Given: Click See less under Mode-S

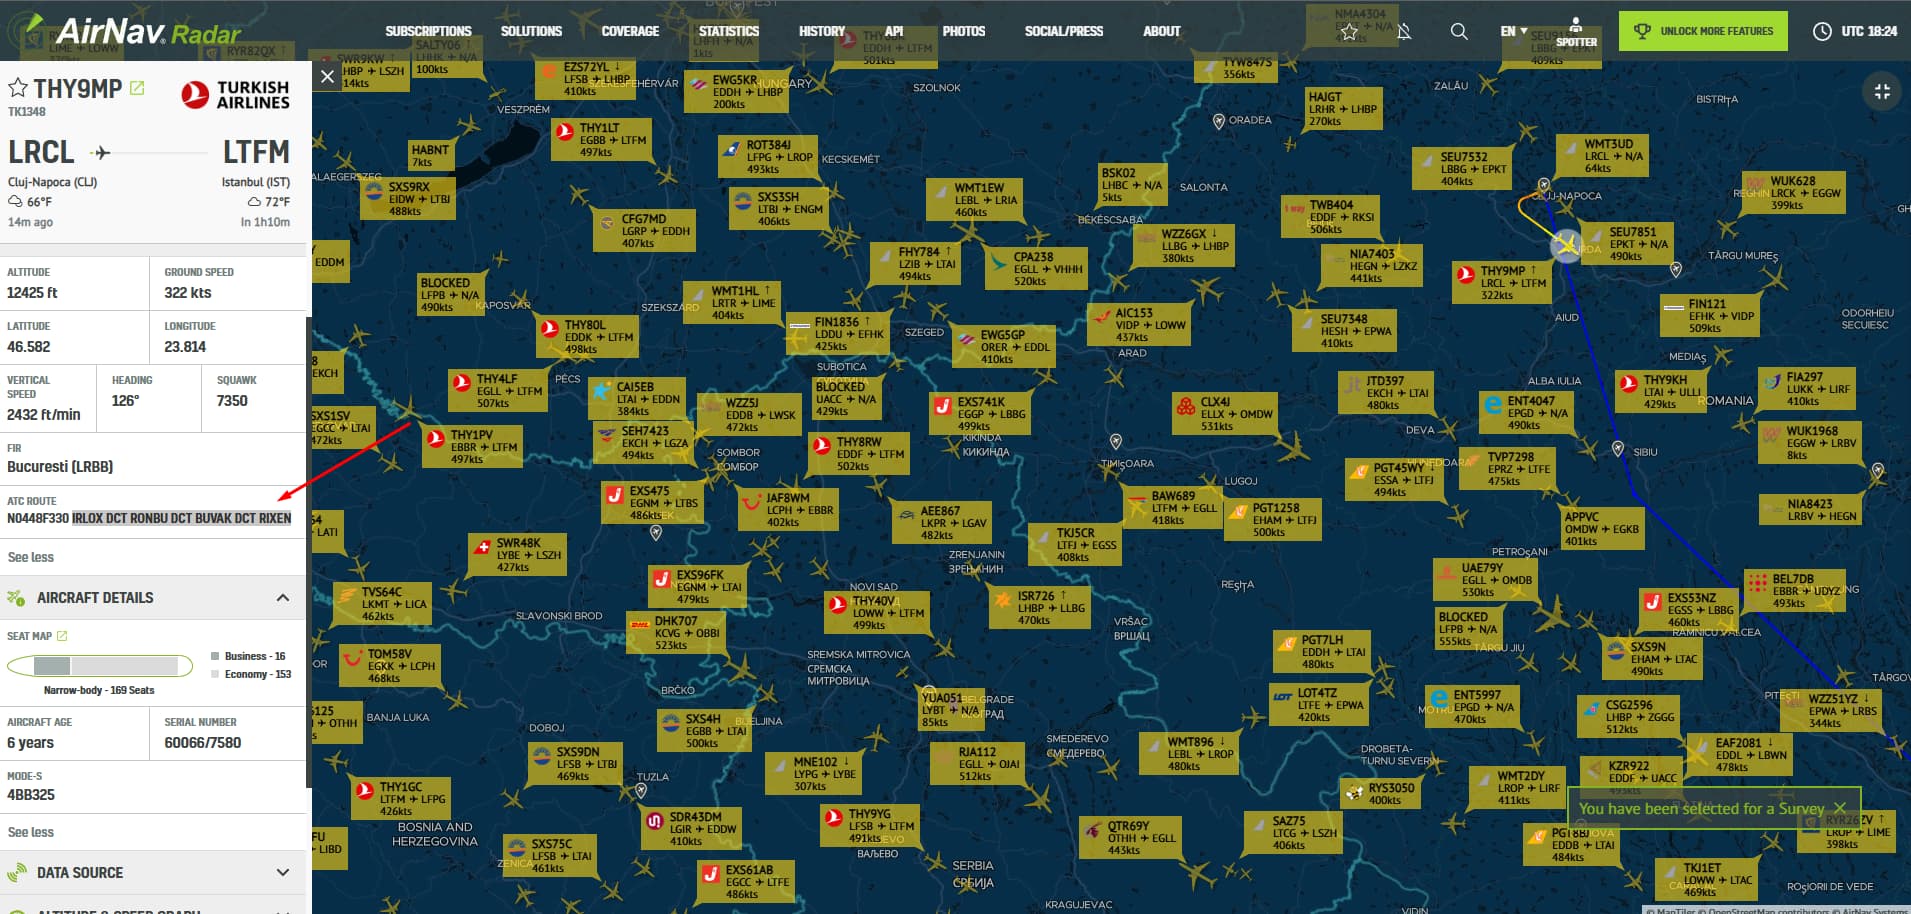Looking at the screenshot, I should tap(31, 833).
